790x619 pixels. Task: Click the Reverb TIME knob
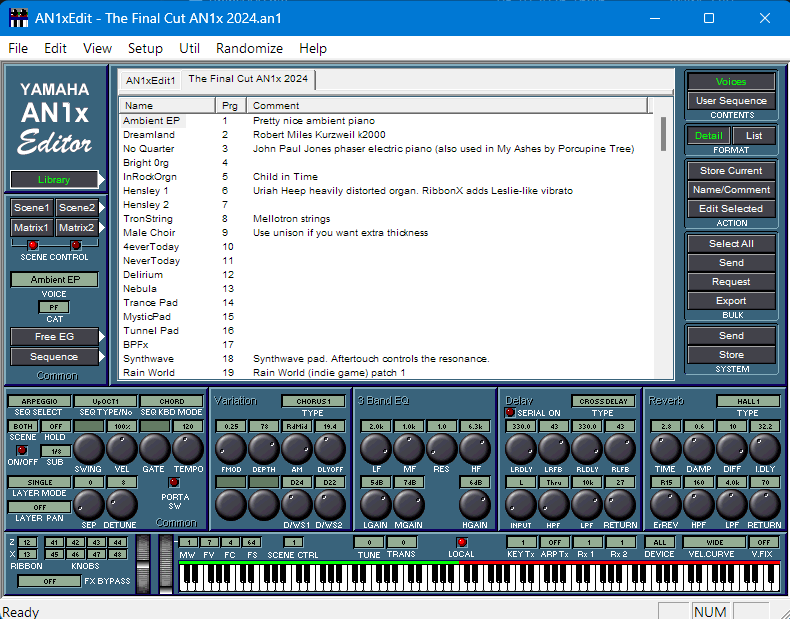pyautogui.click(x=666, y=448)
